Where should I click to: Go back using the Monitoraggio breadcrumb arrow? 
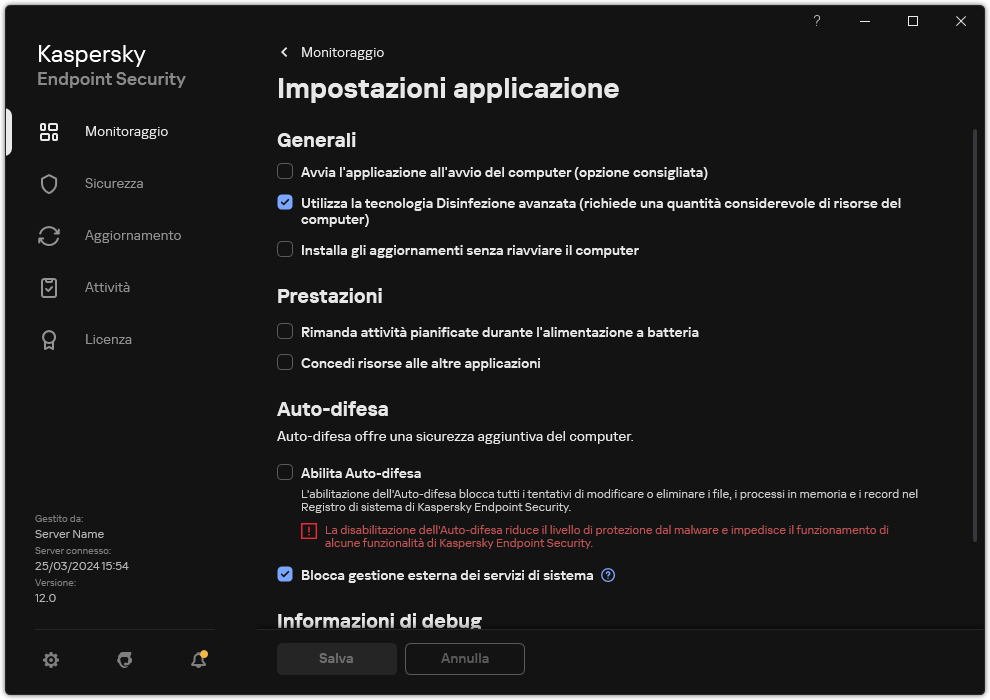point(284,52)
